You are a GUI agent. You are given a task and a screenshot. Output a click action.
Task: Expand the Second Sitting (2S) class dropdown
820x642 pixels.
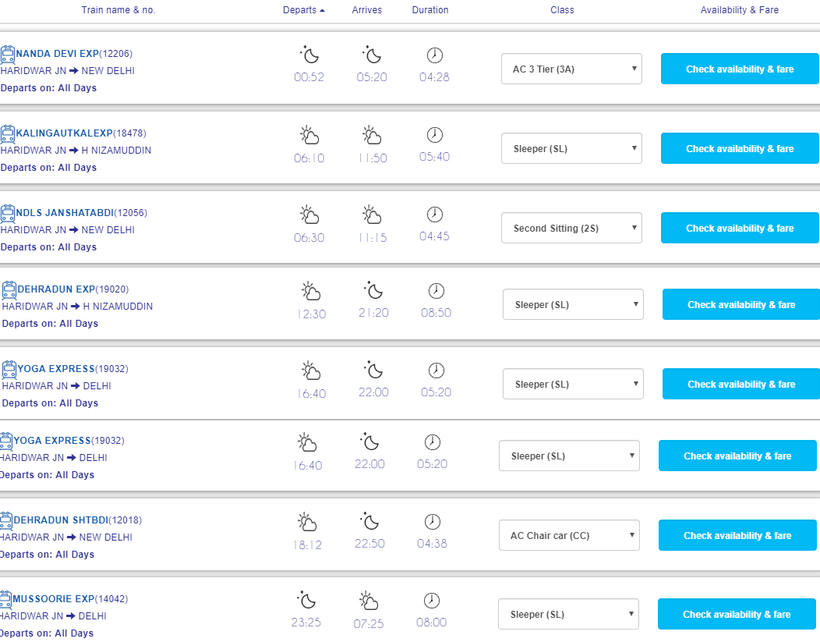571,228
